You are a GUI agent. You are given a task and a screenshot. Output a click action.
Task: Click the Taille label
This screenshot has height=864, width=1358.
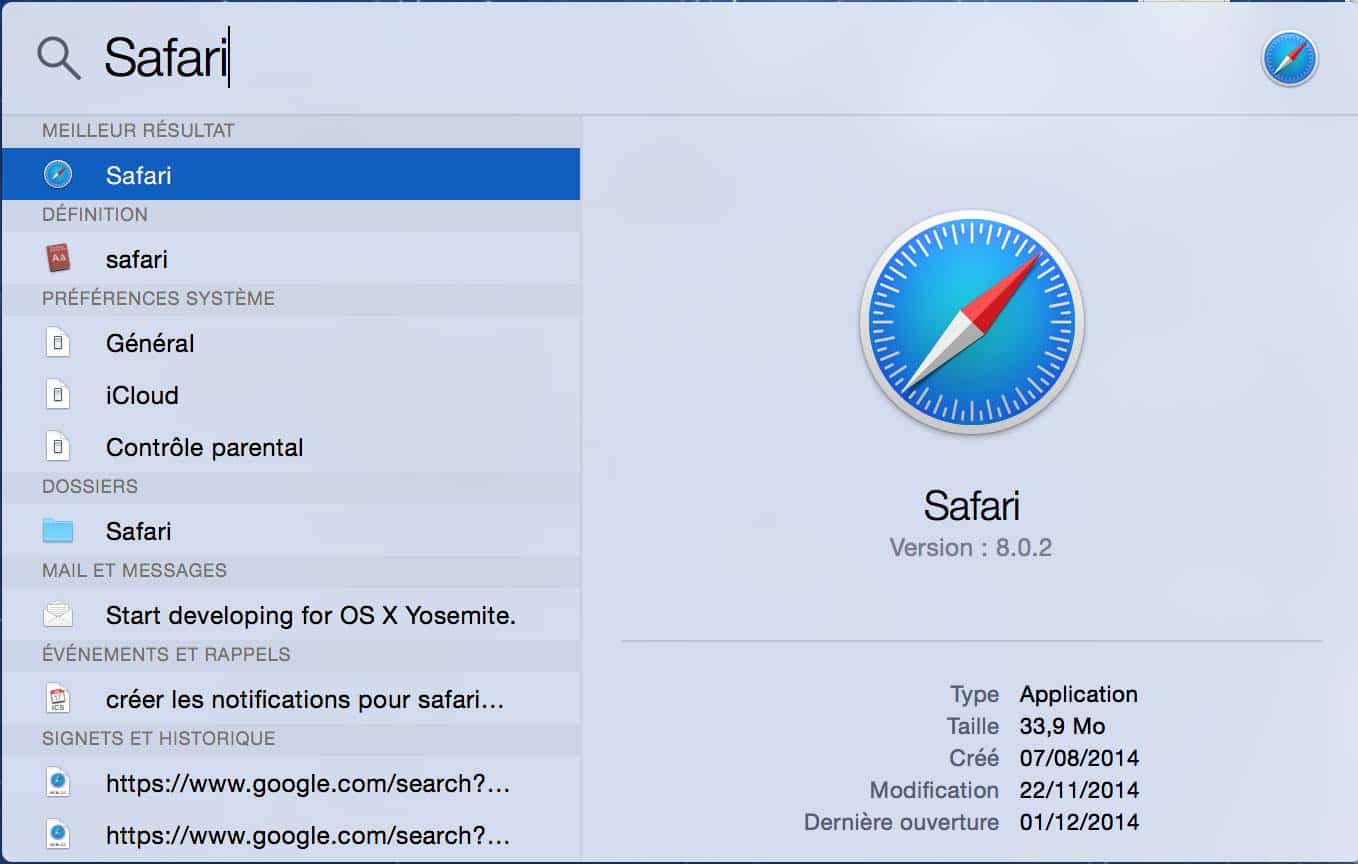tap(973, 727)
